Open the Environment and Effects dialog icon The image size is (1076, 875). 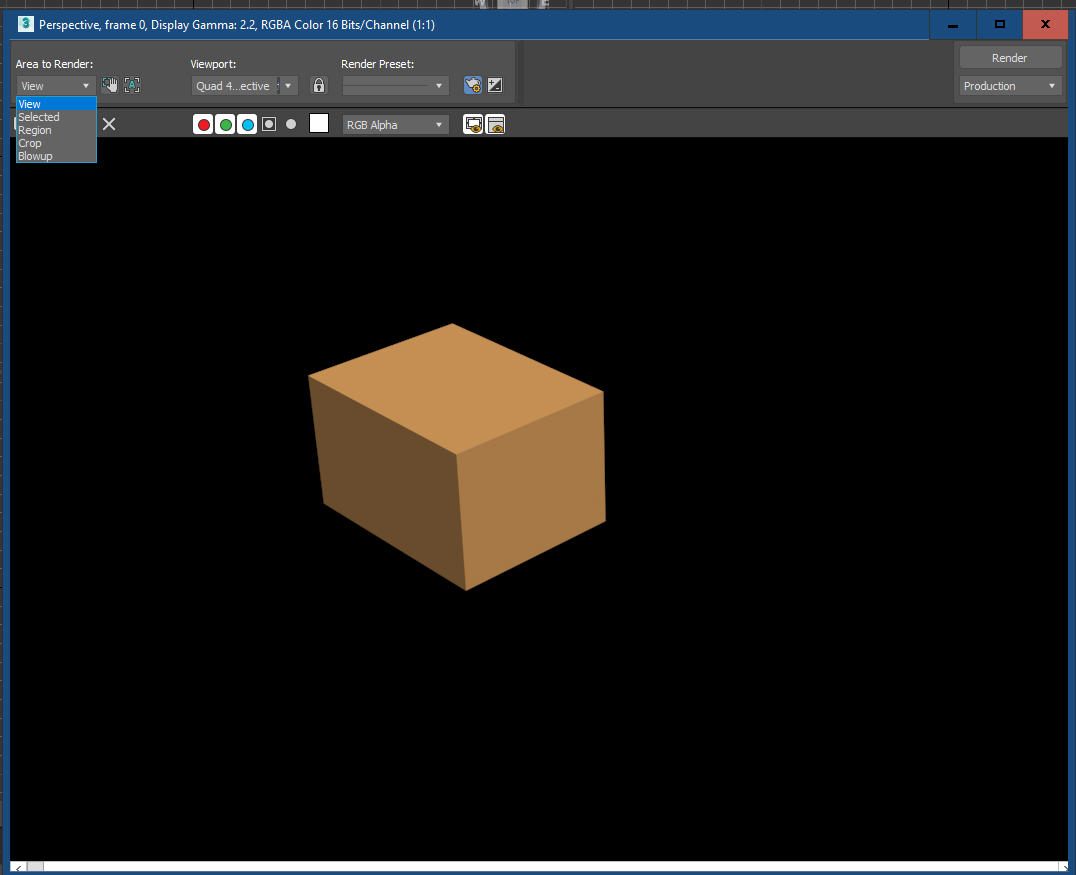tap(494, 85)
